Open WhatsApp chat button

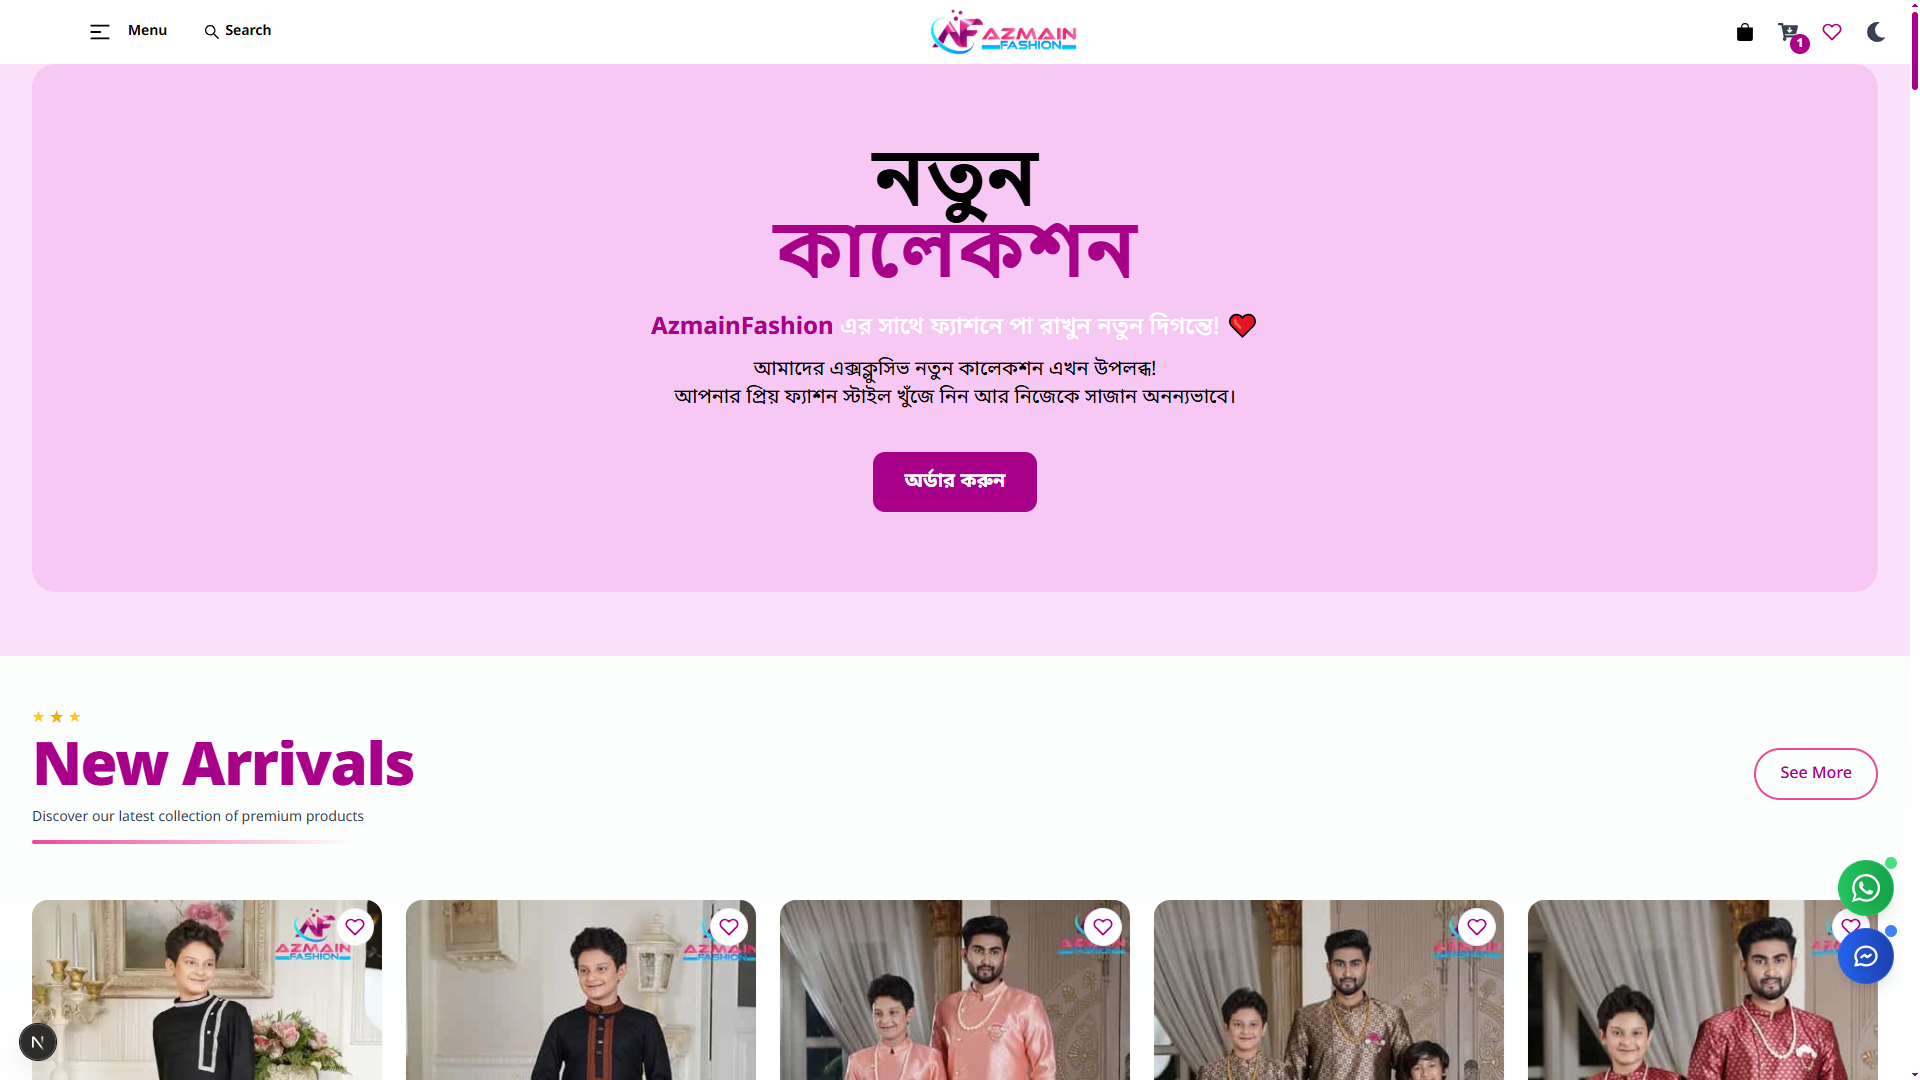coord(1865,888)
